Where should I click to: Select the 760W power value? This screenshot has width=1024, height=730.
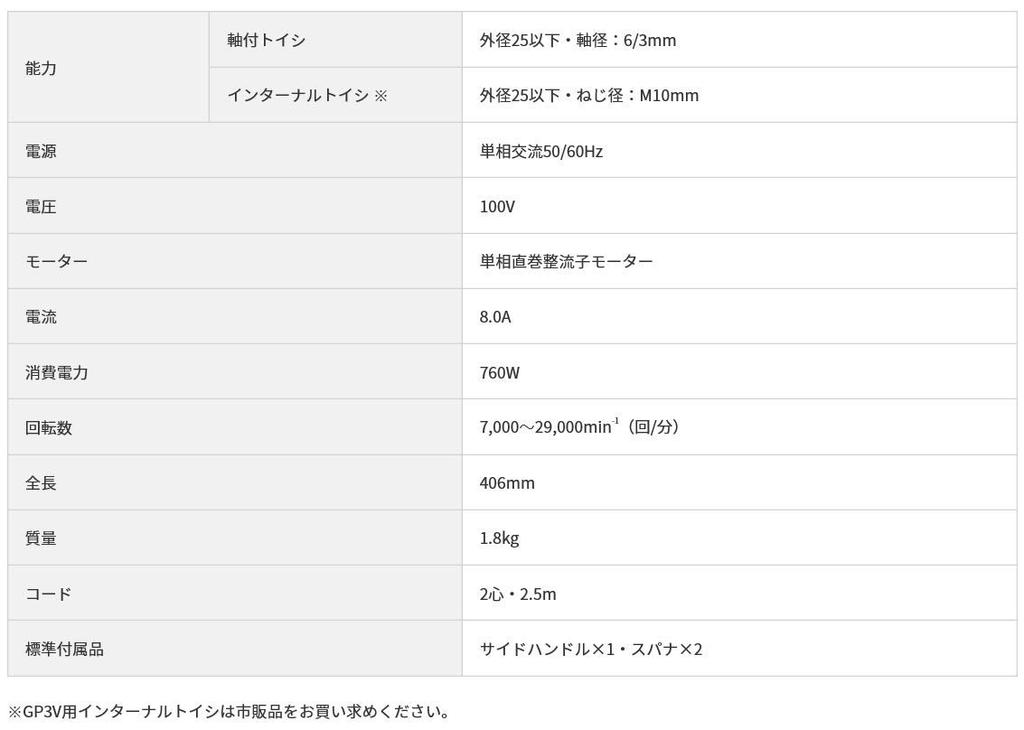pos(500,372)
